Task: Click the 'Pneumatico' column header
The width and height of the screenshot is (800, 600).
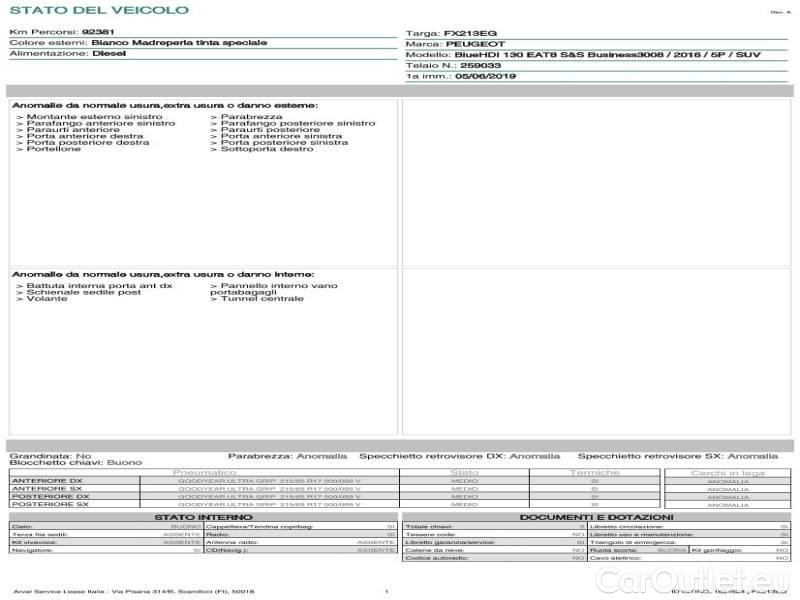Action: click(205, 473)
